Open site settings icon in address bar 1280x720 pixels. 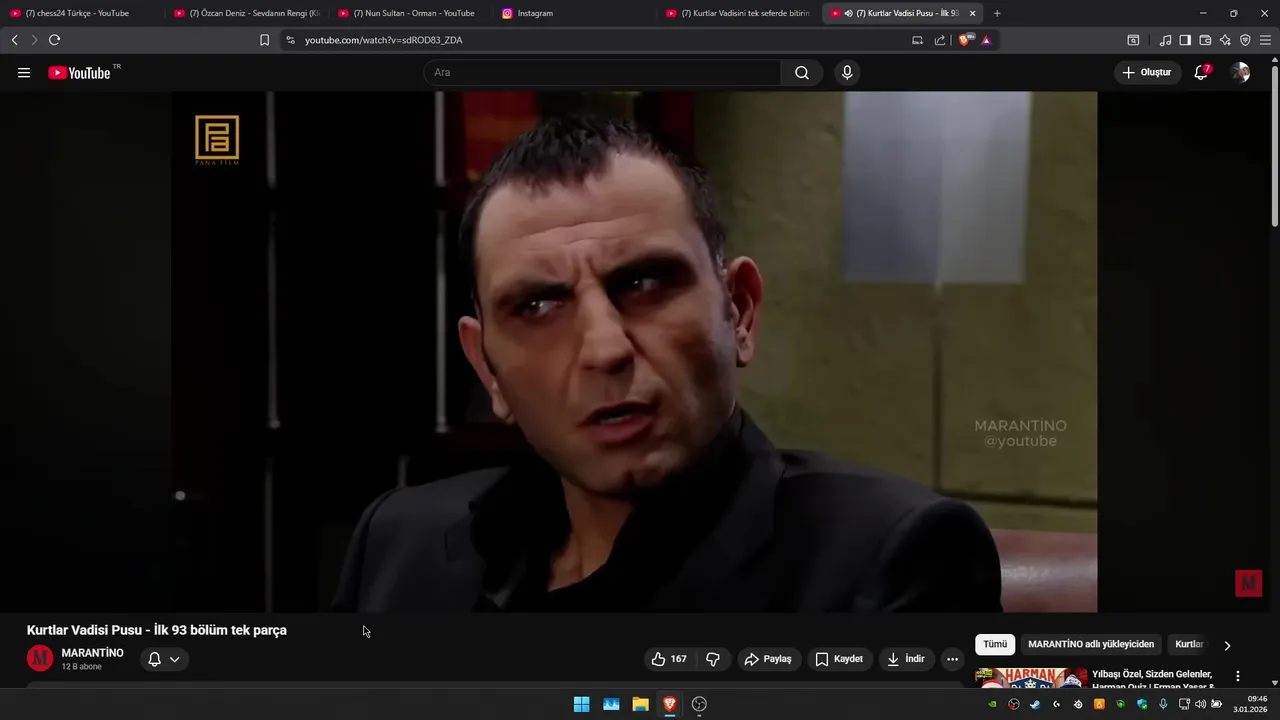pyautogui.click(x=290, y=40)
